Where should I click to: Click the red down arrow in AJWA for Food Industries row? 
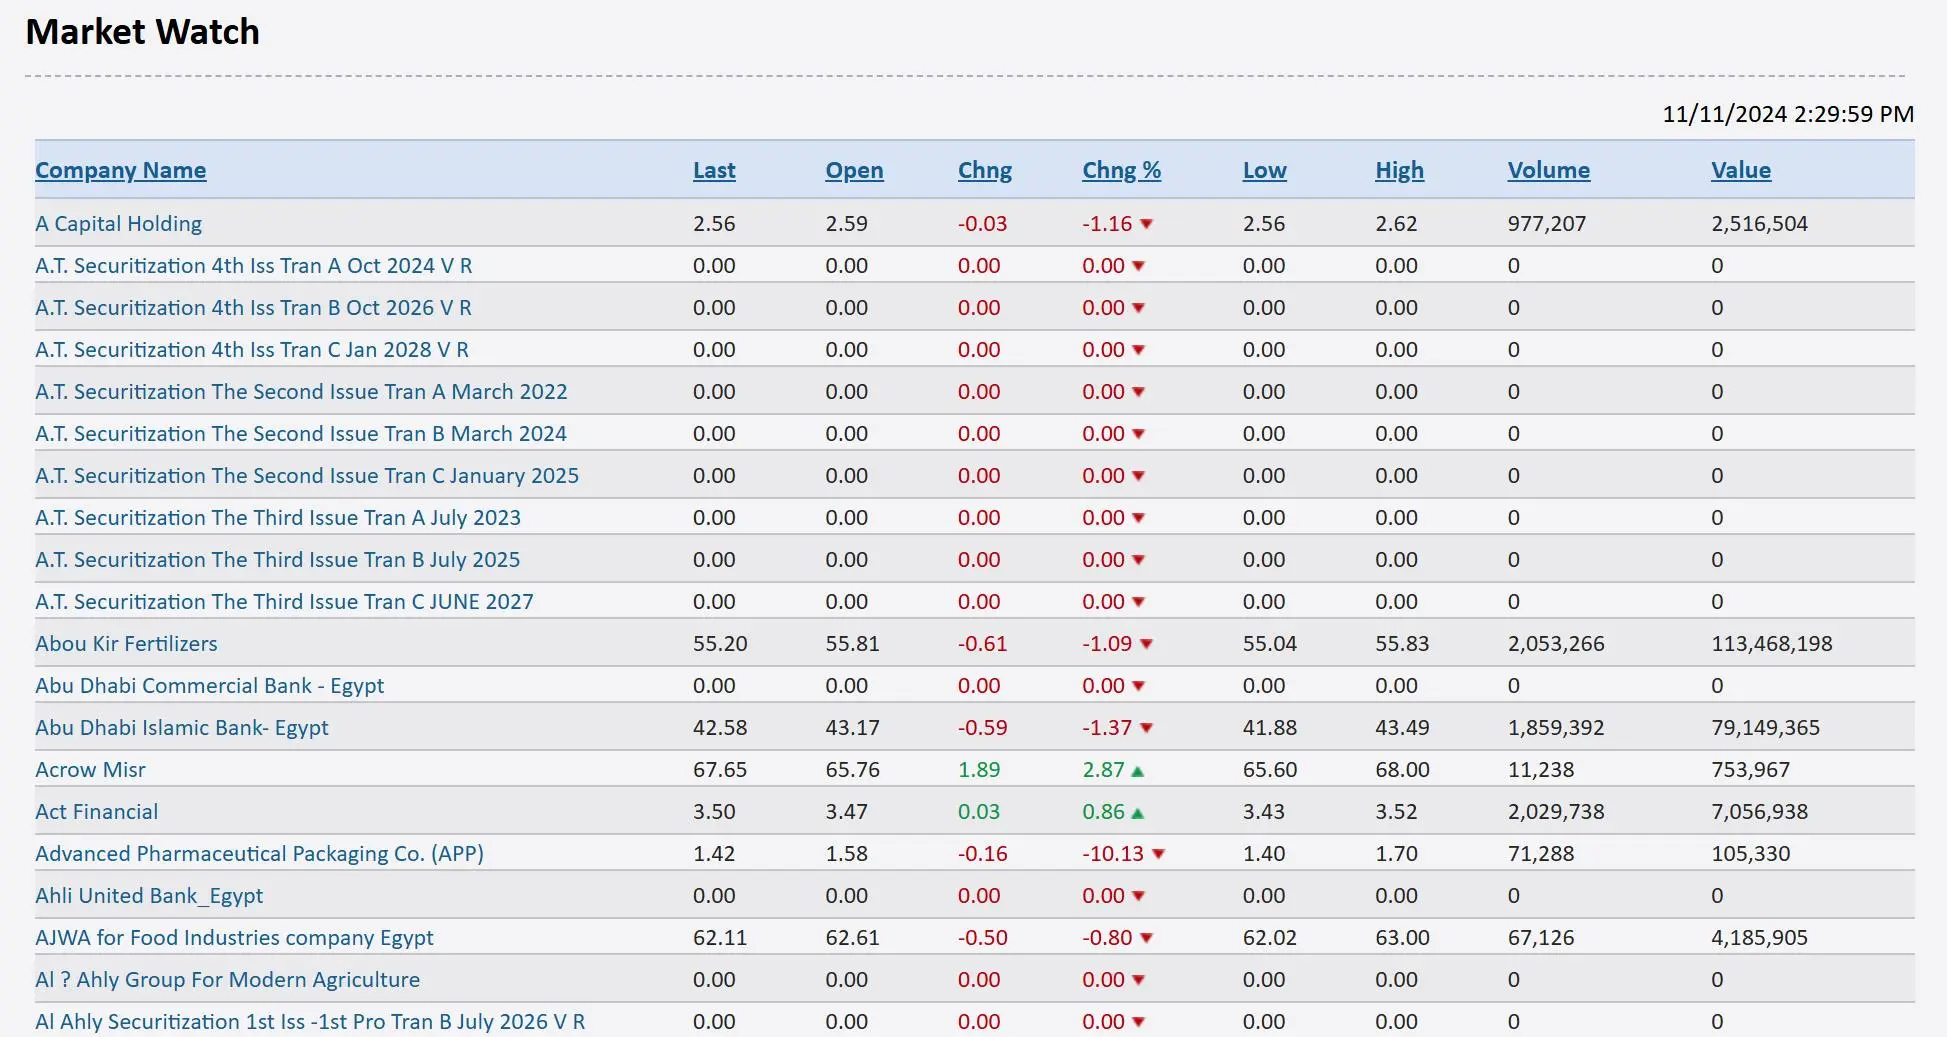click(1146, 938)
